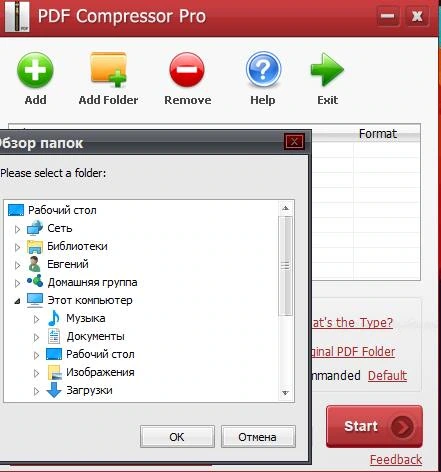The image size is (441, 472).
Task: Minimize the PDF Compressor Pro window
Action: pyautogui.click(x=387, y=16)
